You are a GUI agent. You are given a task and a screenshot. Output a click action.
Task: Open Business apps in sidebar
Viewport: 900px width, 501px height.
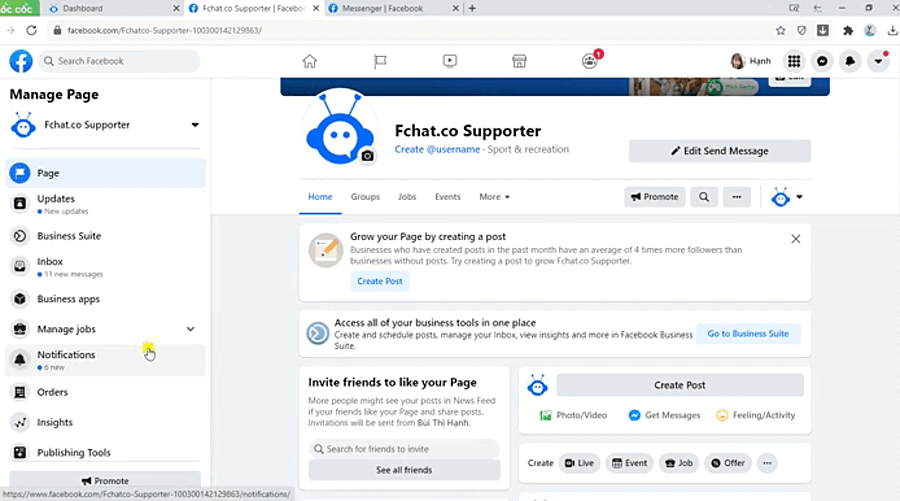tap(106, 299)
